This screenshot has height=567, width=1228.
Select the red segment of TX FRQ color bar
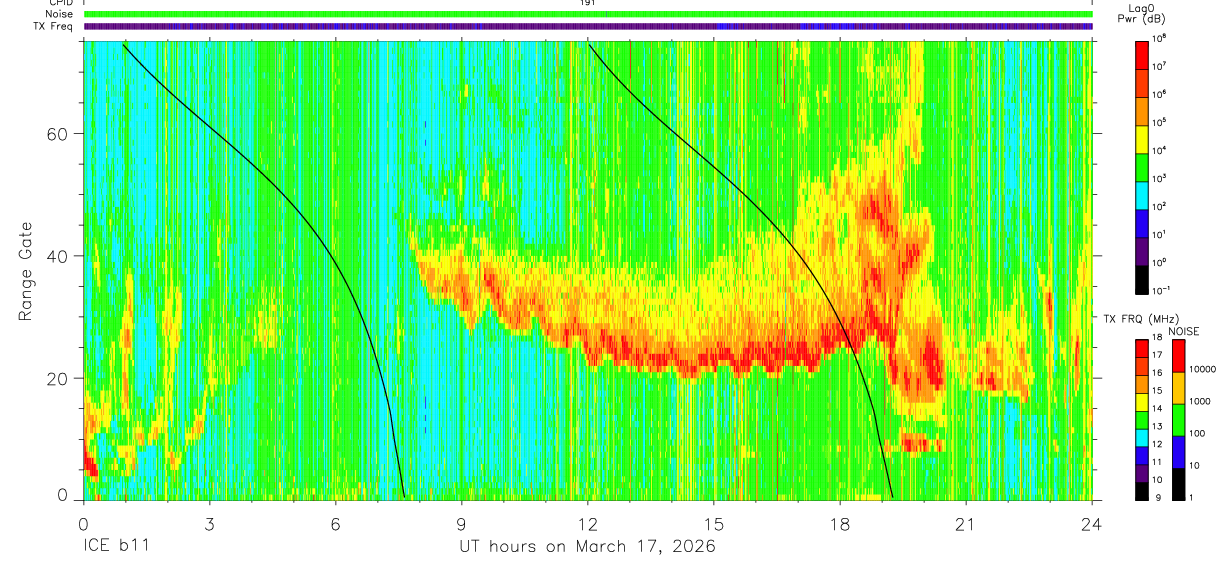(1142, 349)
